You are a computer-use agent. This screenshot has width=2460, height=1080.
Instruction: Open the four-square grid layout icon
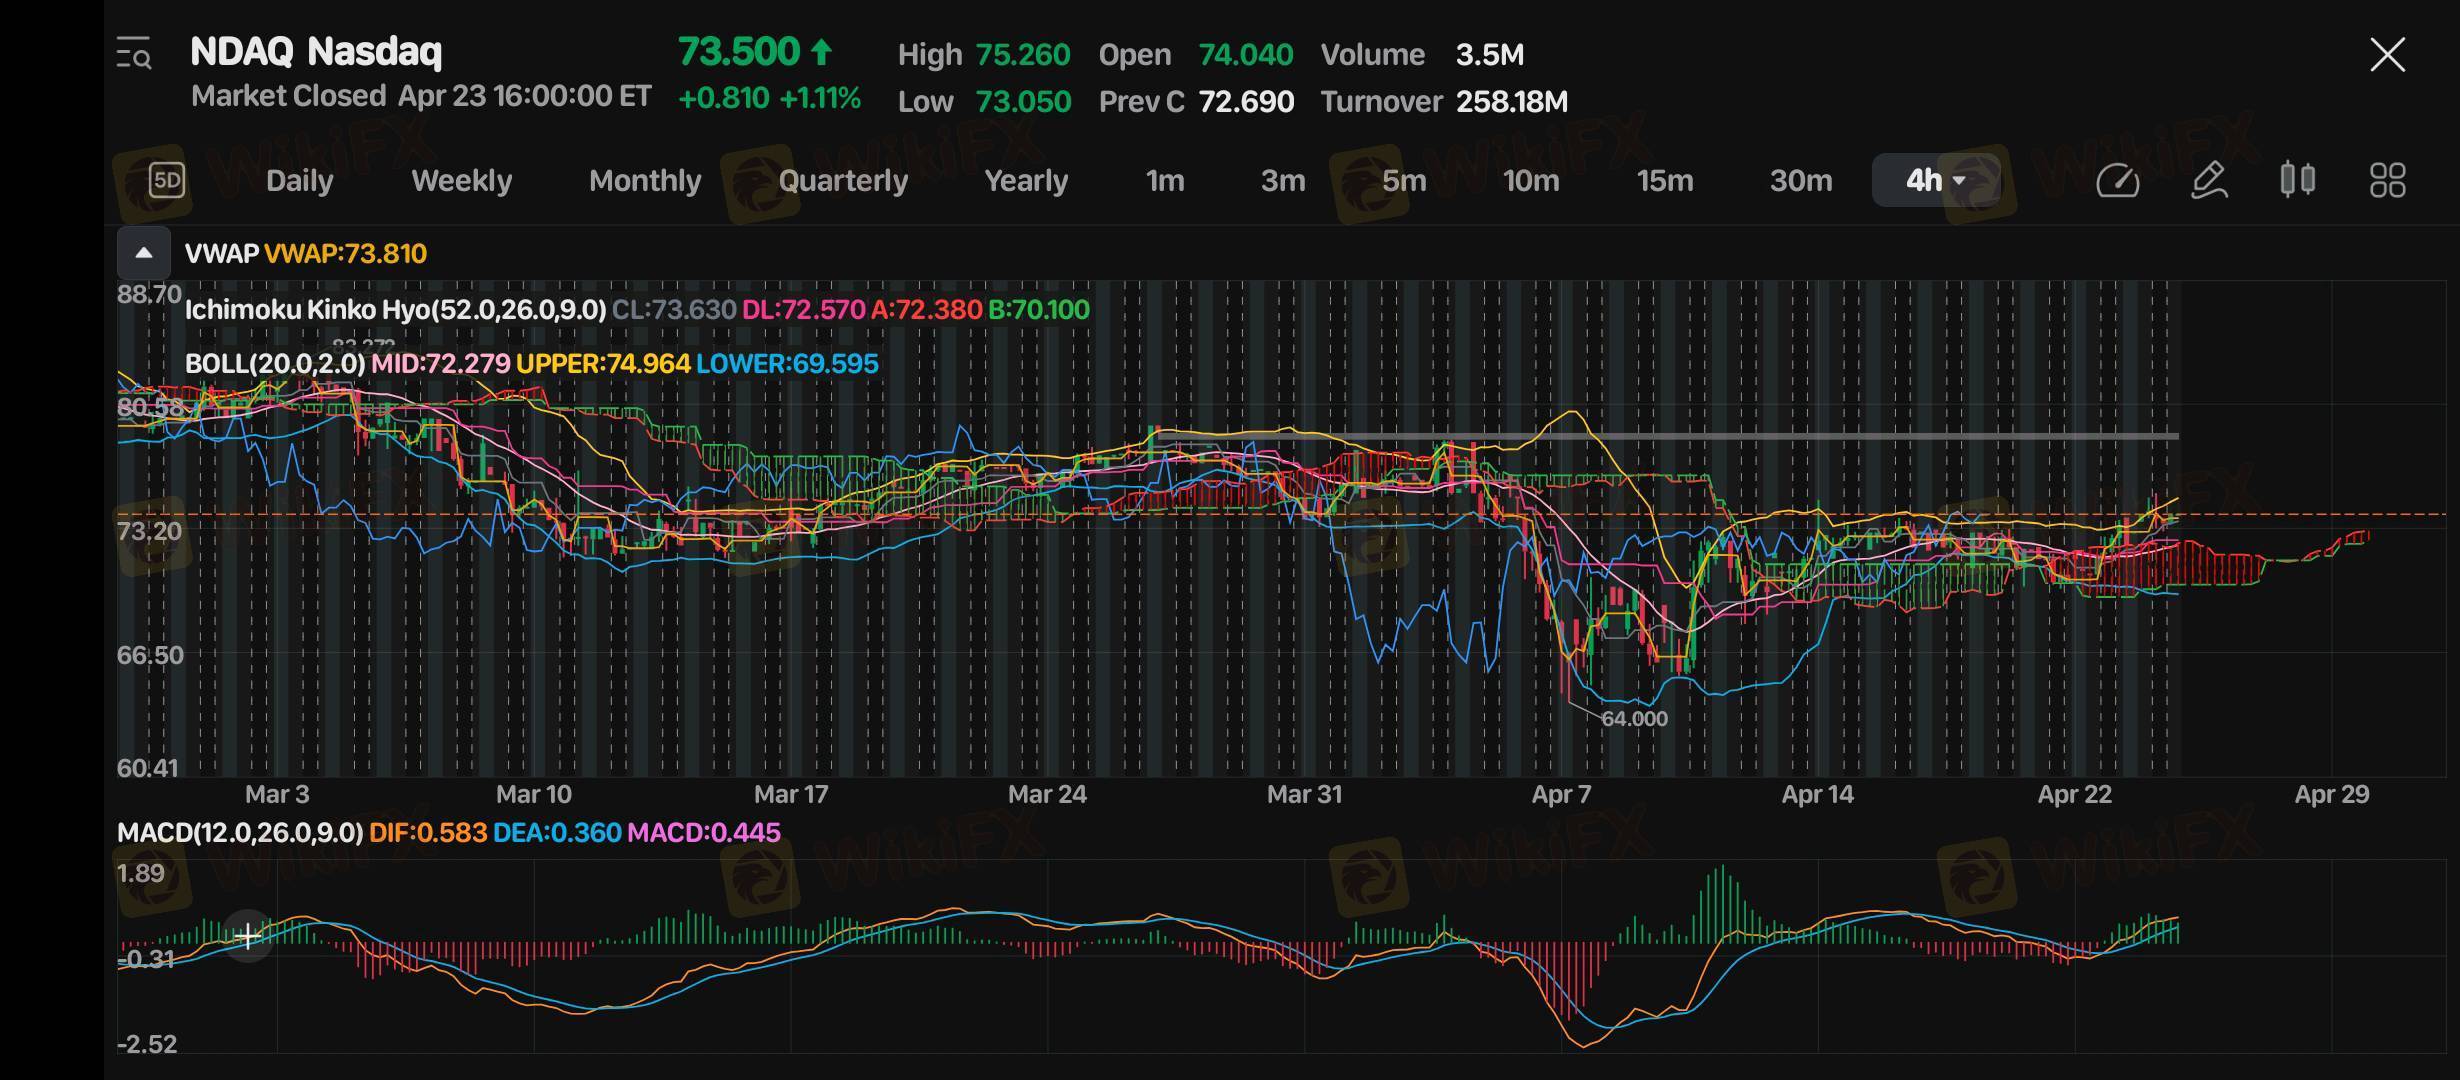coord(2387,181)
